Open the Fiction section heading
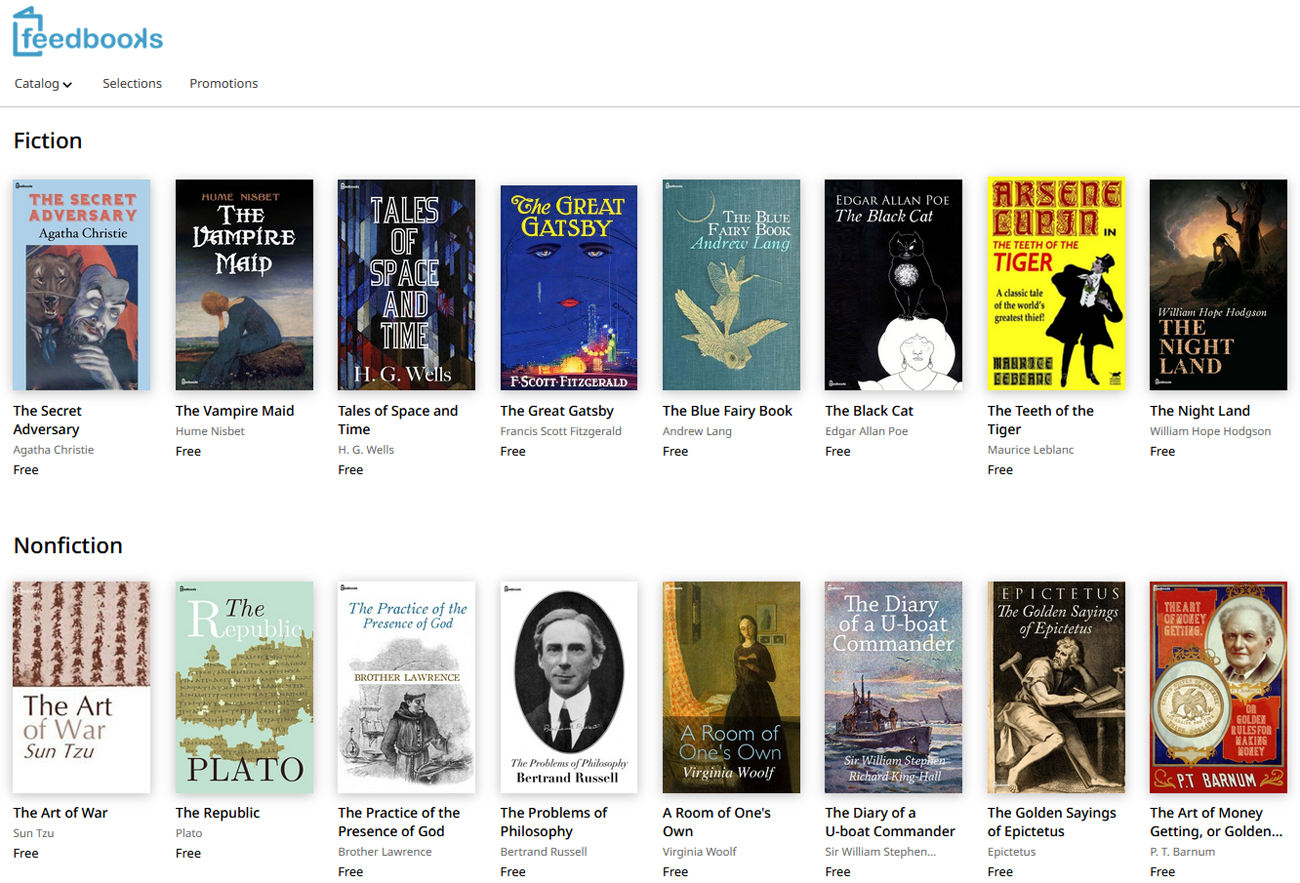This screenshot has width=1300, height=883. pyautogui.click(x=48, y=141)
